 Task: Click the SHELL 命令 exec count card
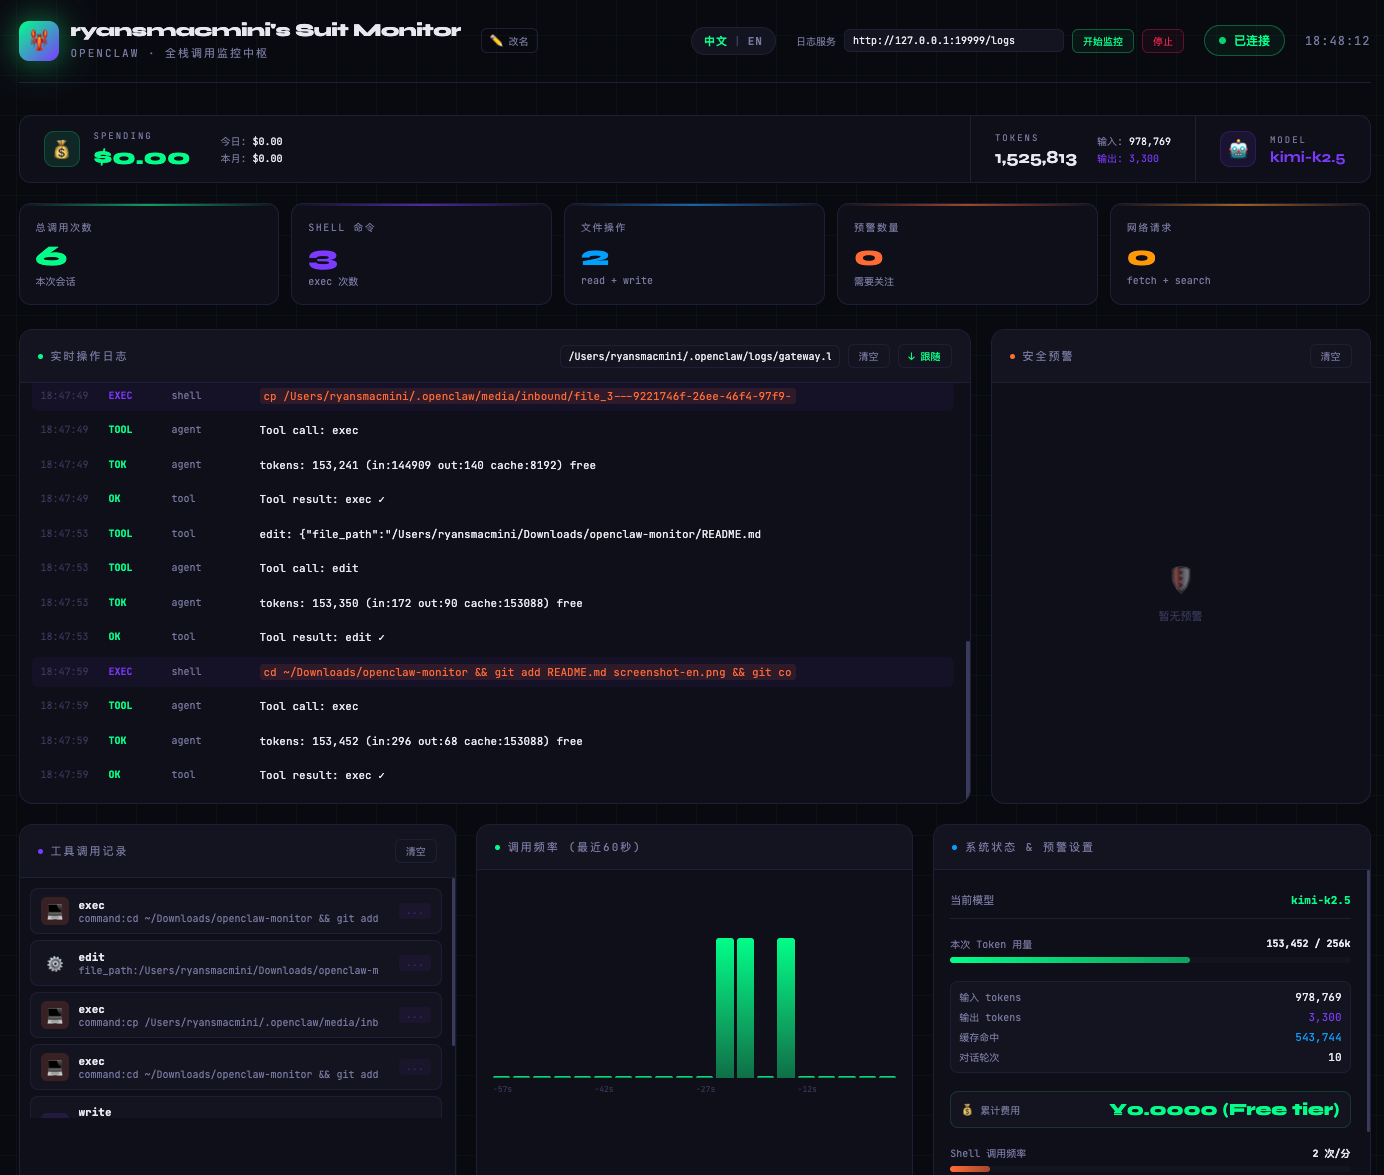(x=421, y=254)
